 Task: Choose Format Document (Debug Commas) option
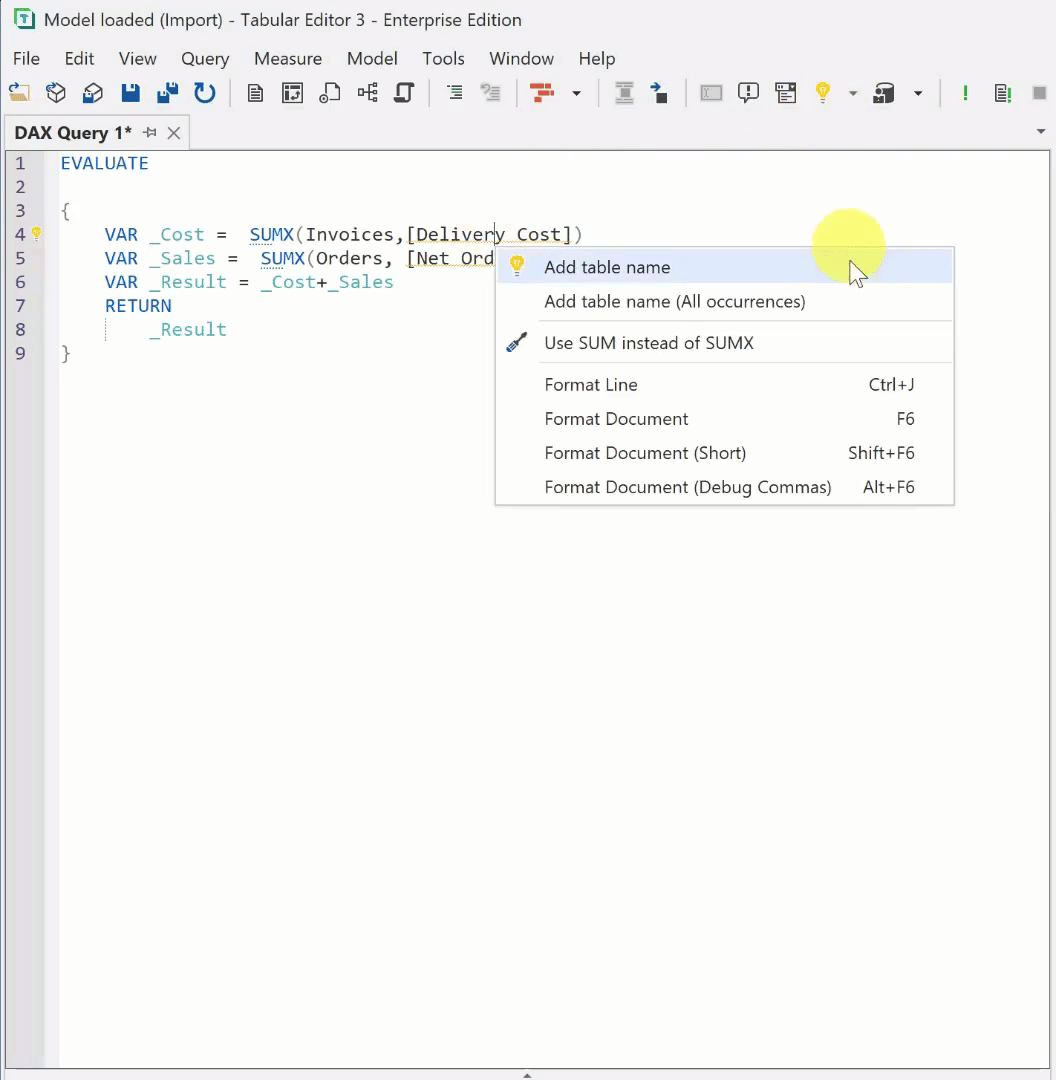click(x=725, y=488)
